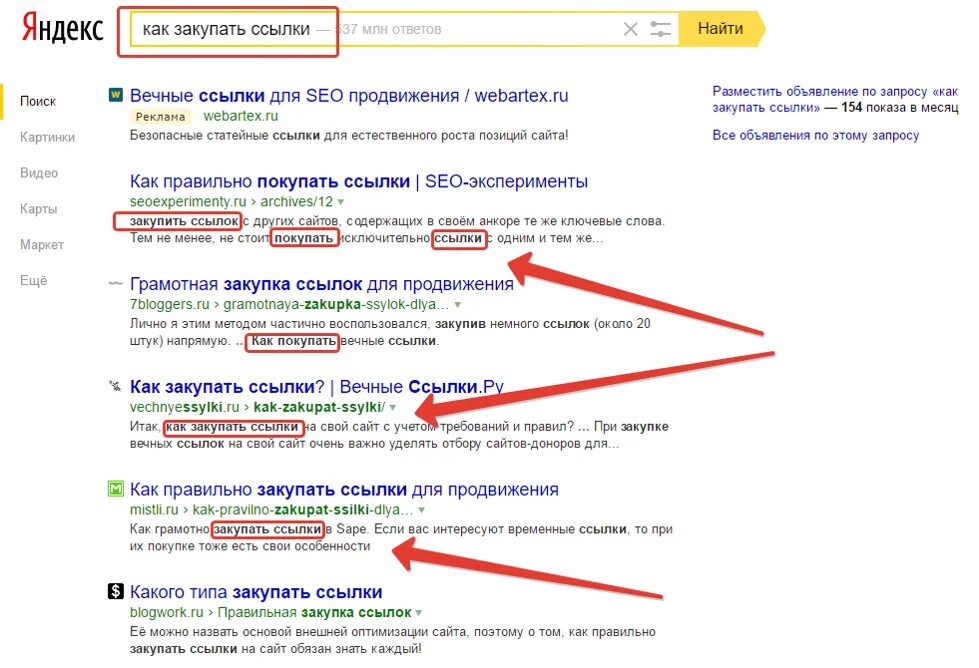Click the vechnyessylki.ru favicon
The height and width of the screenshot is (668, 979).
click(116, 386)
